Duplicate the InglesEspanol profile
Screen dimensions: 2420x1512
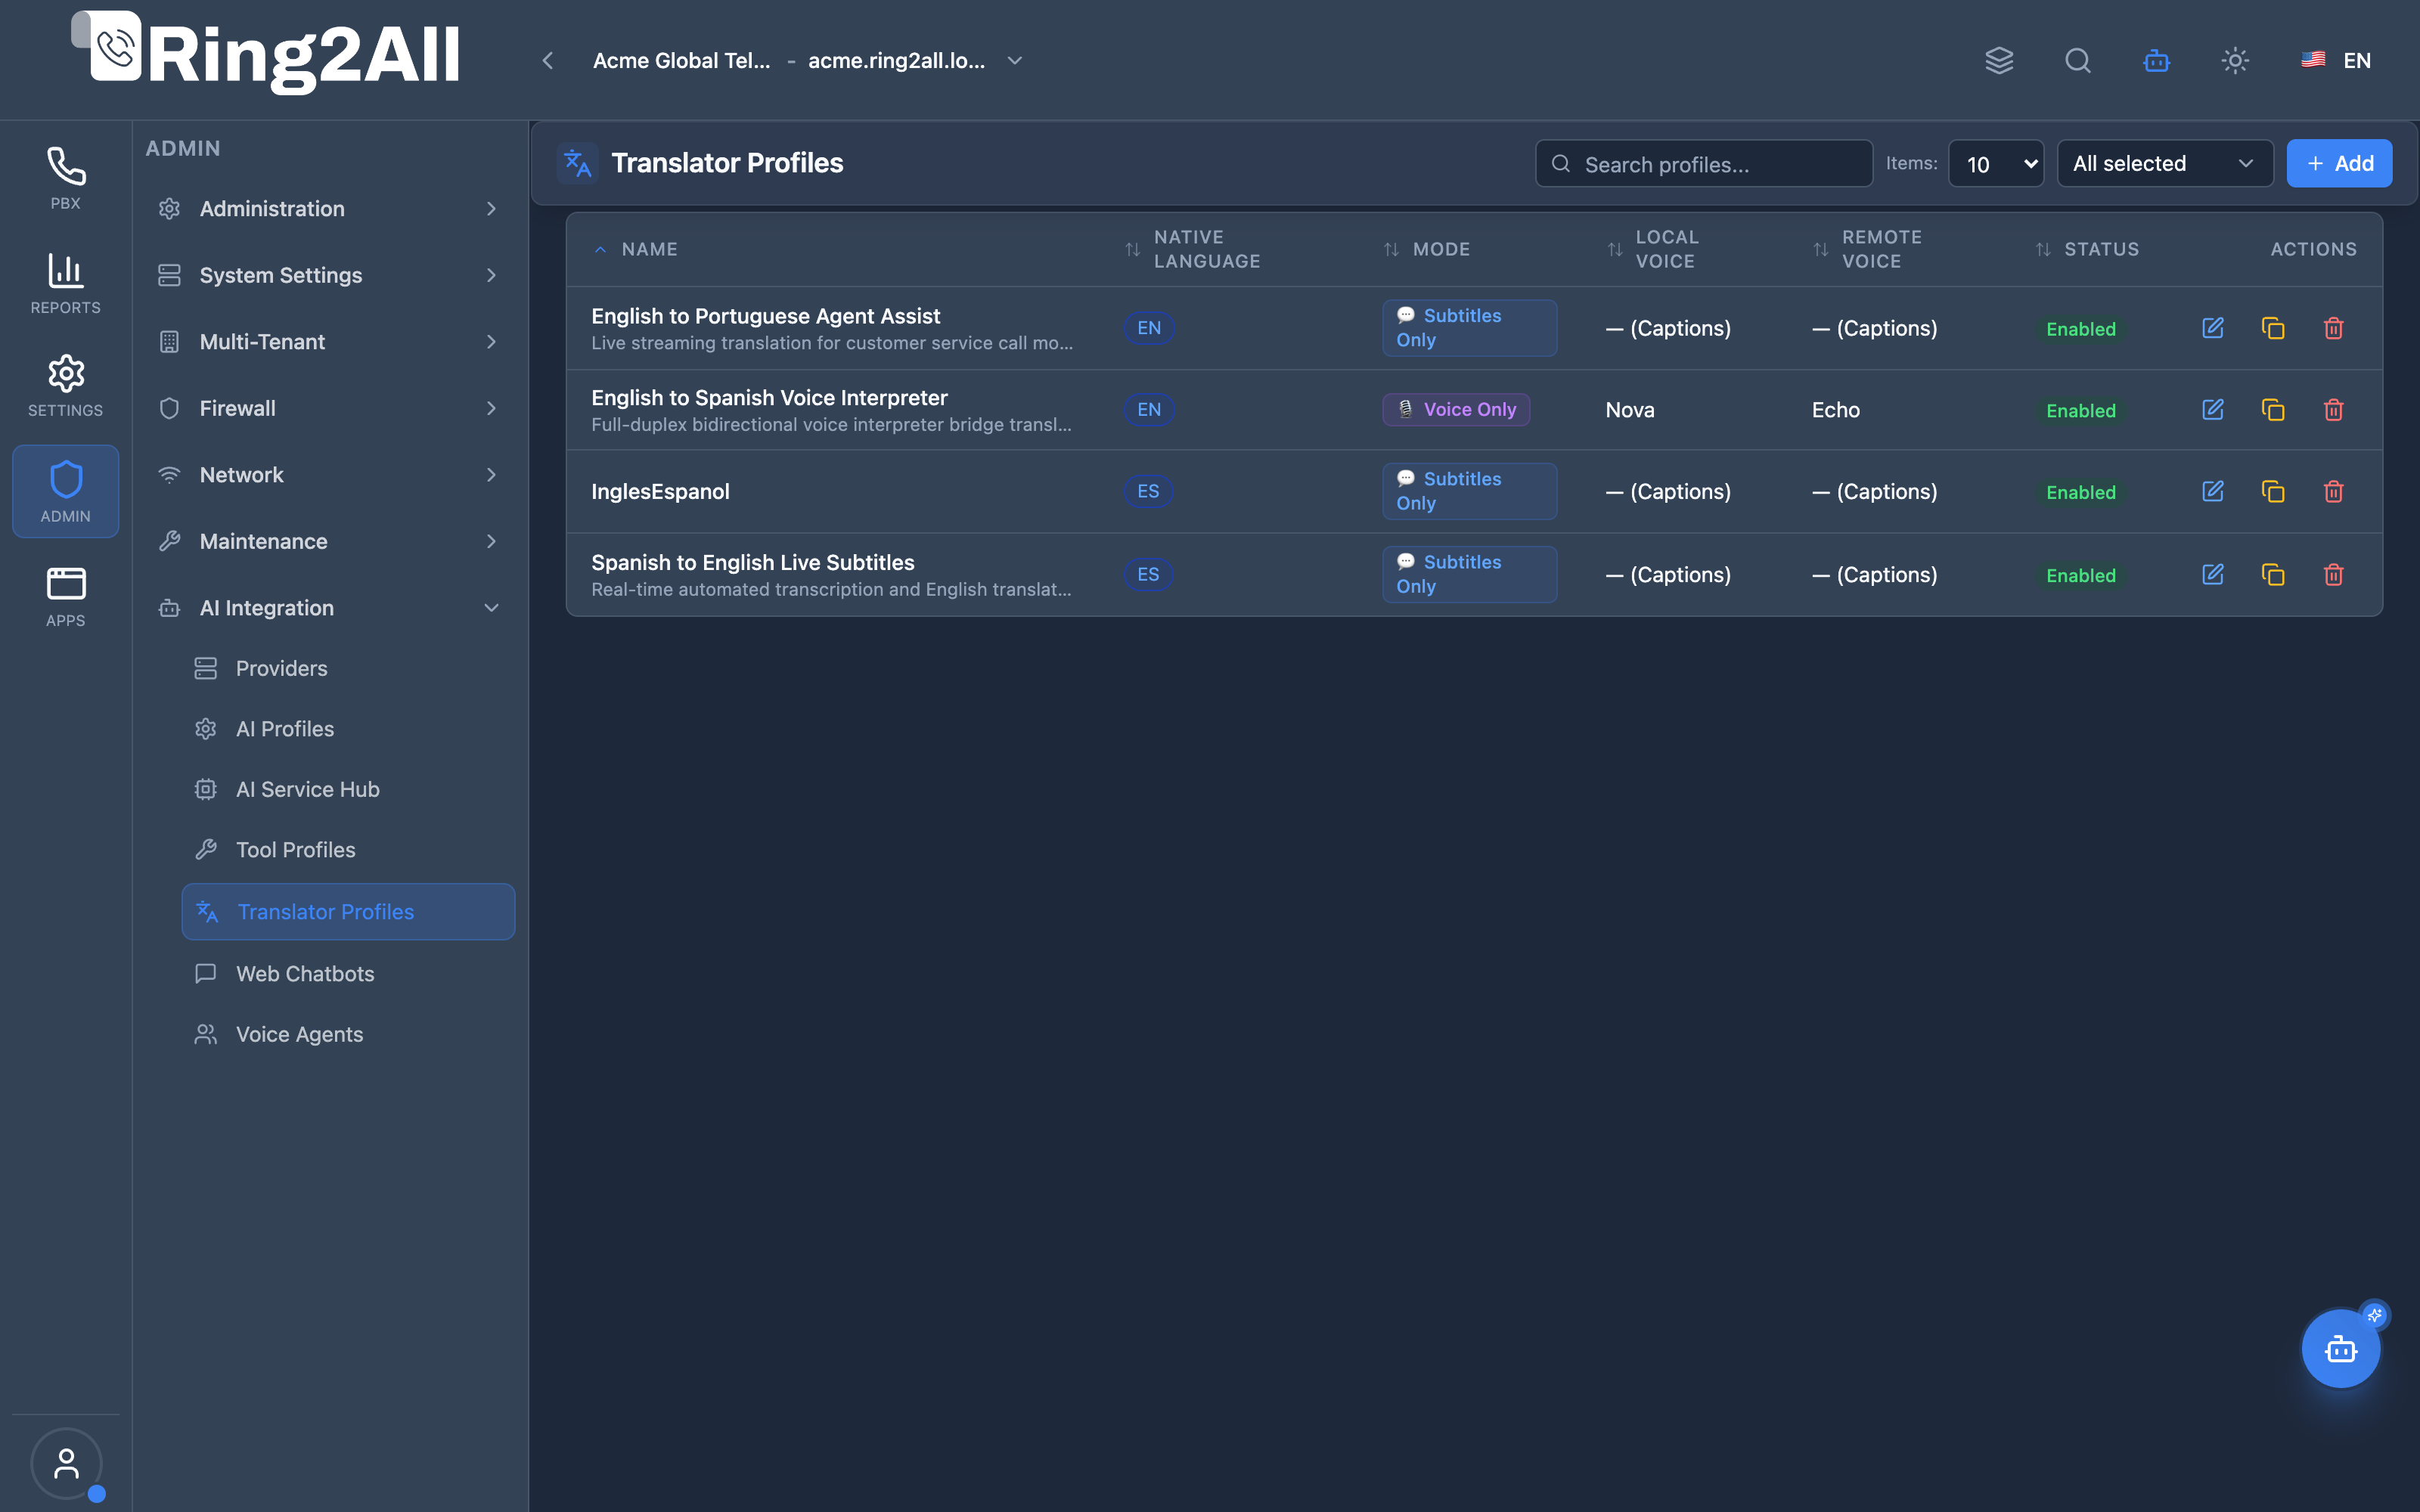tap(2273, 491)
